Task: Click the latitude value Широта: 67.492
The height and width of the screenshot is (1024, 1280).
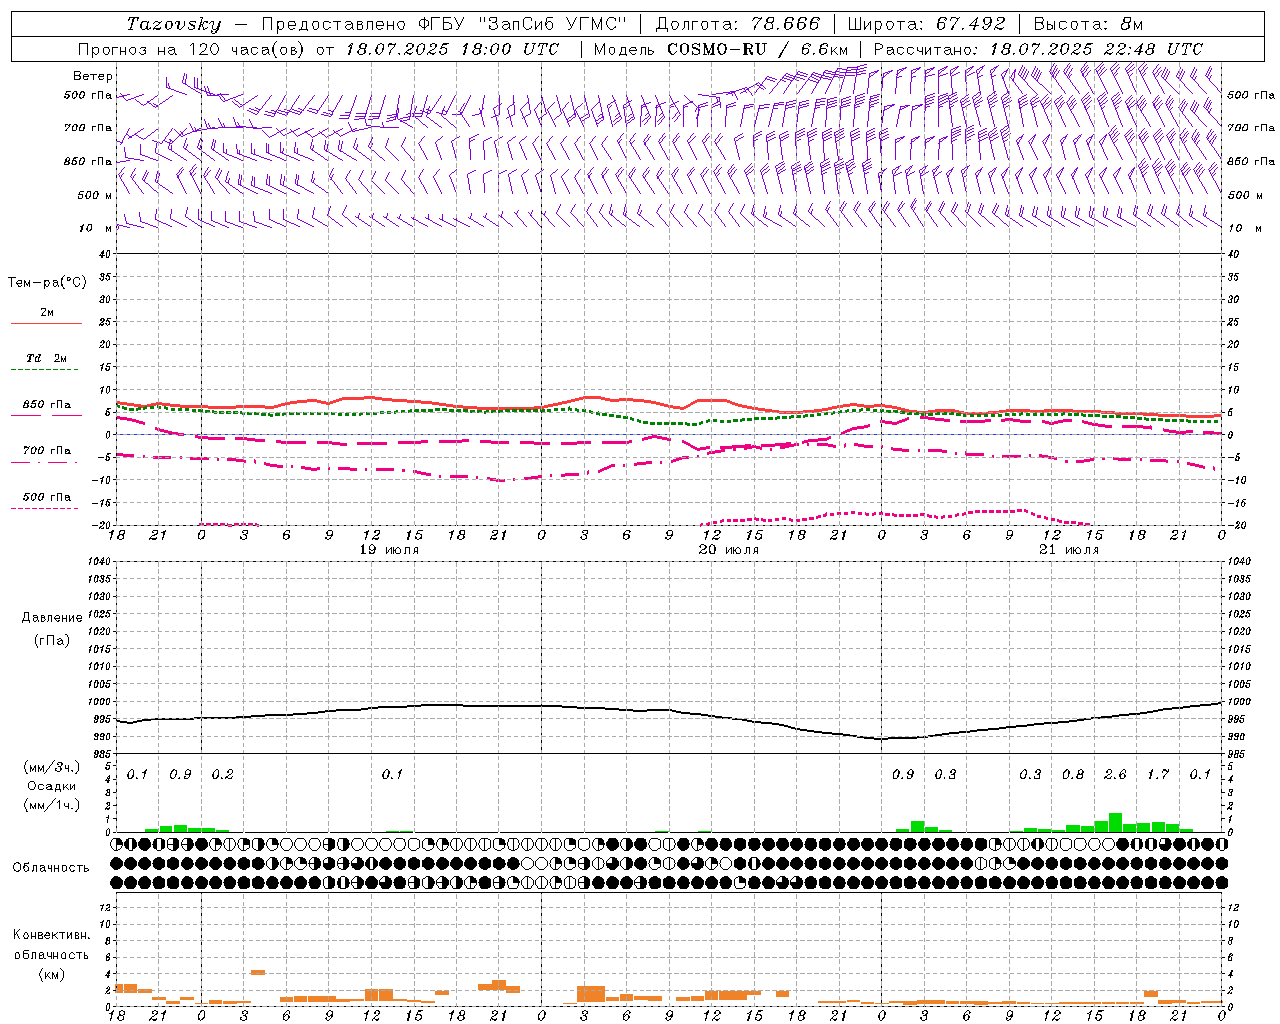Action: coord(926,24)
